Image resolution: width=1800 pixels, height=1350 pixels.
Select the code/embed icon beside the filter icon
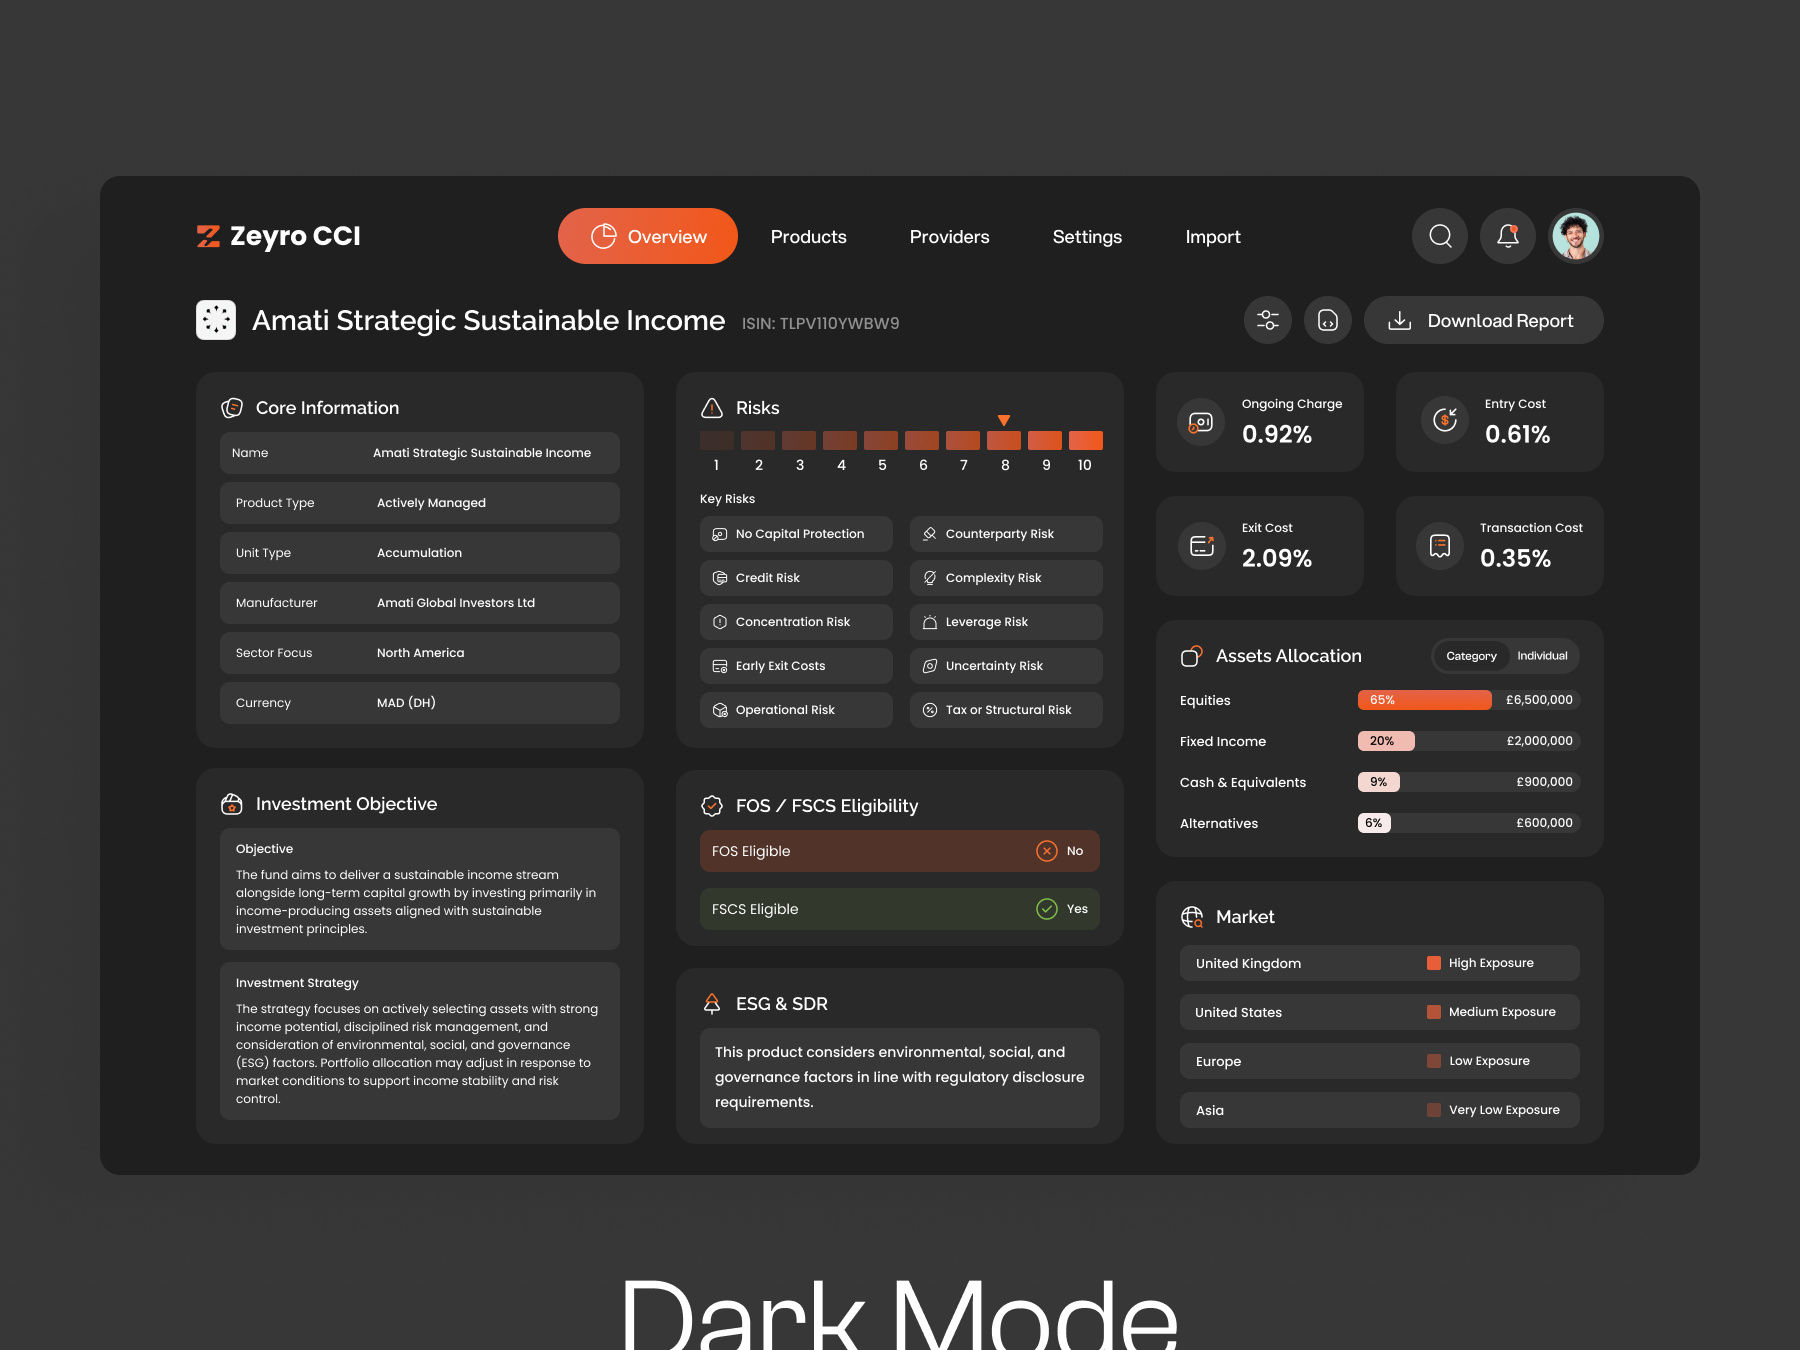pos(1328,320)
